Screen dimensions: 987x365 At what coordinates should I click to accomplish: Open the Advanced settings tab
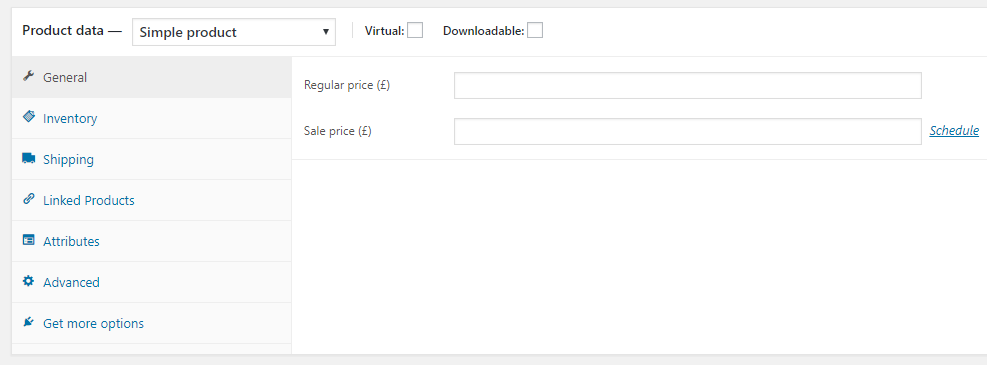151,282
